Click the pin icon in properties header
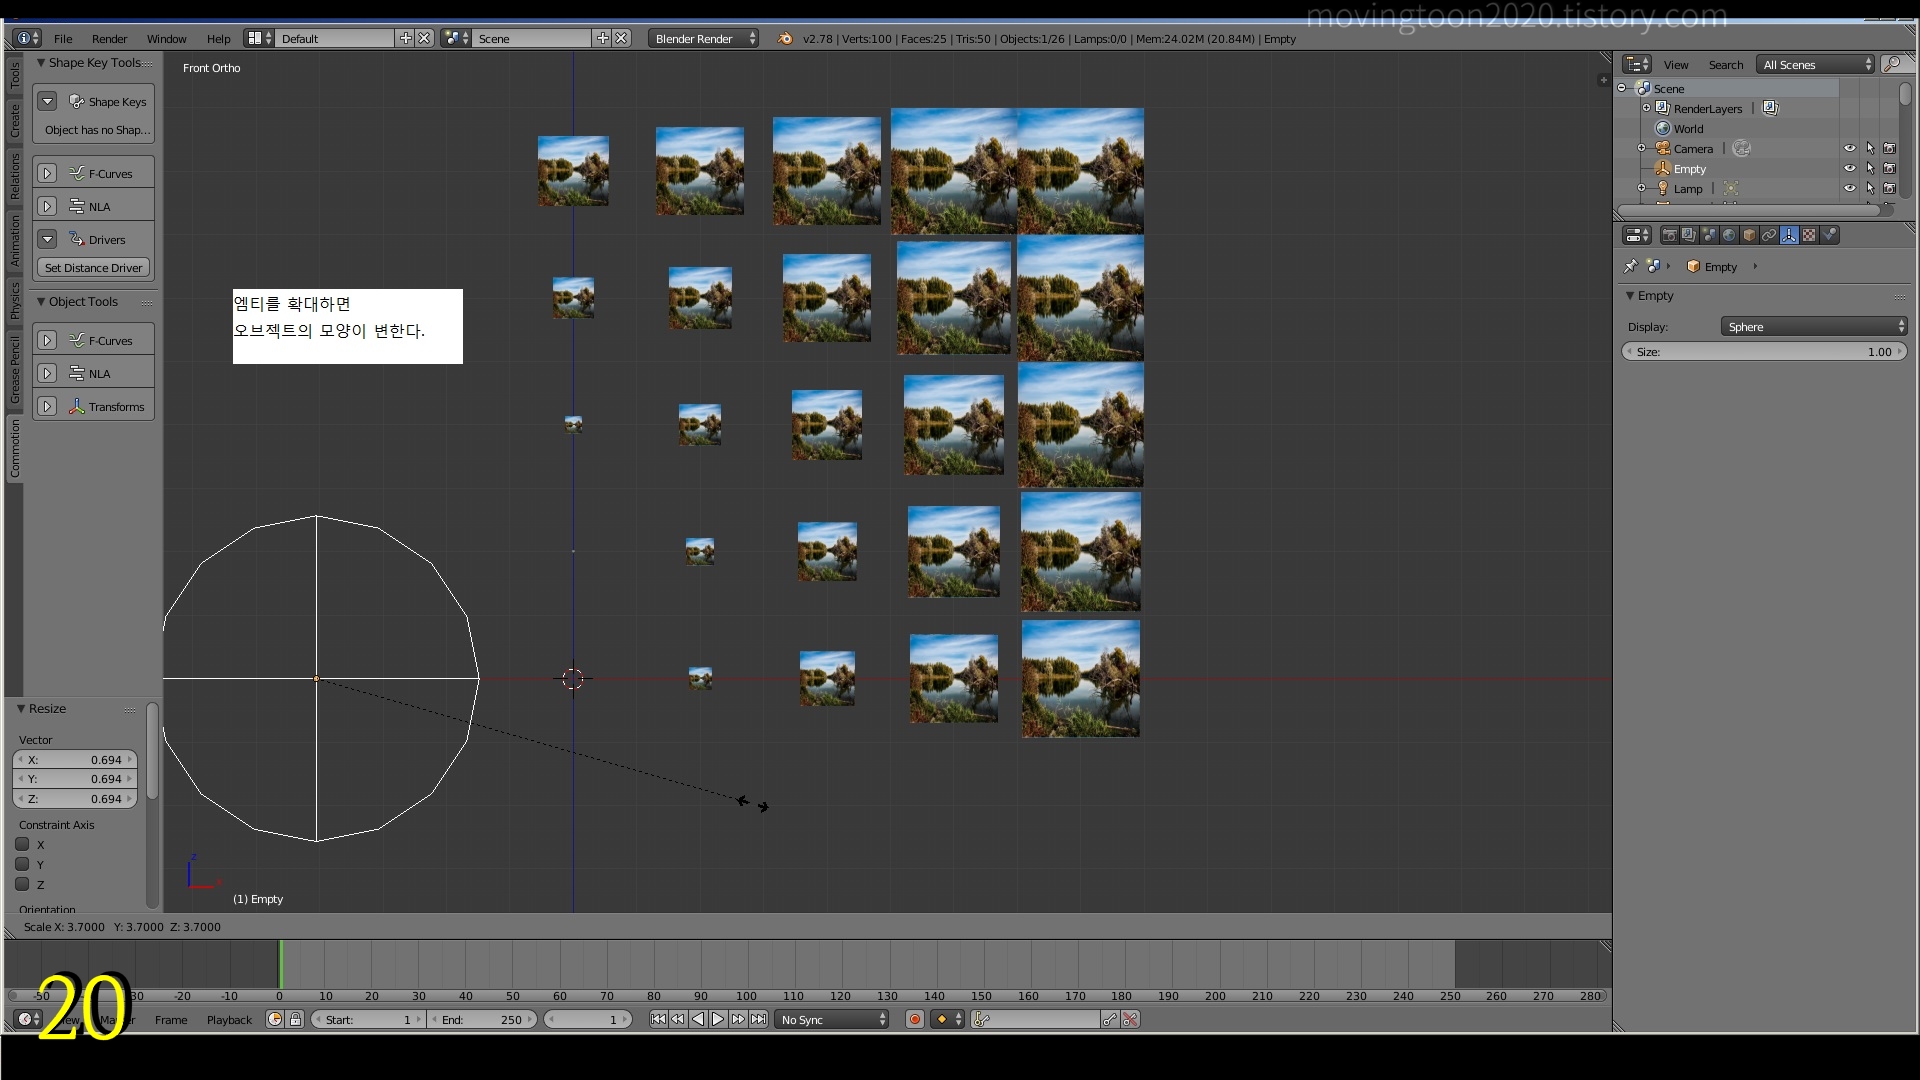 tap(1630, 266)
